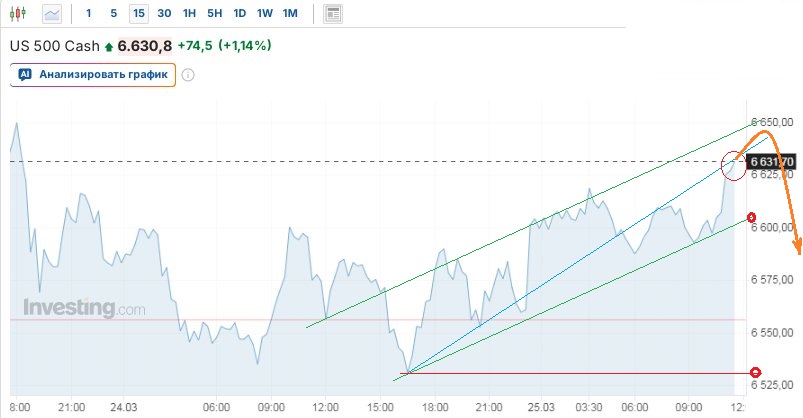Viewport: 803px width, 418px height.
Task: Select the 1-minute timeframe
Action: tap(89, 14)
